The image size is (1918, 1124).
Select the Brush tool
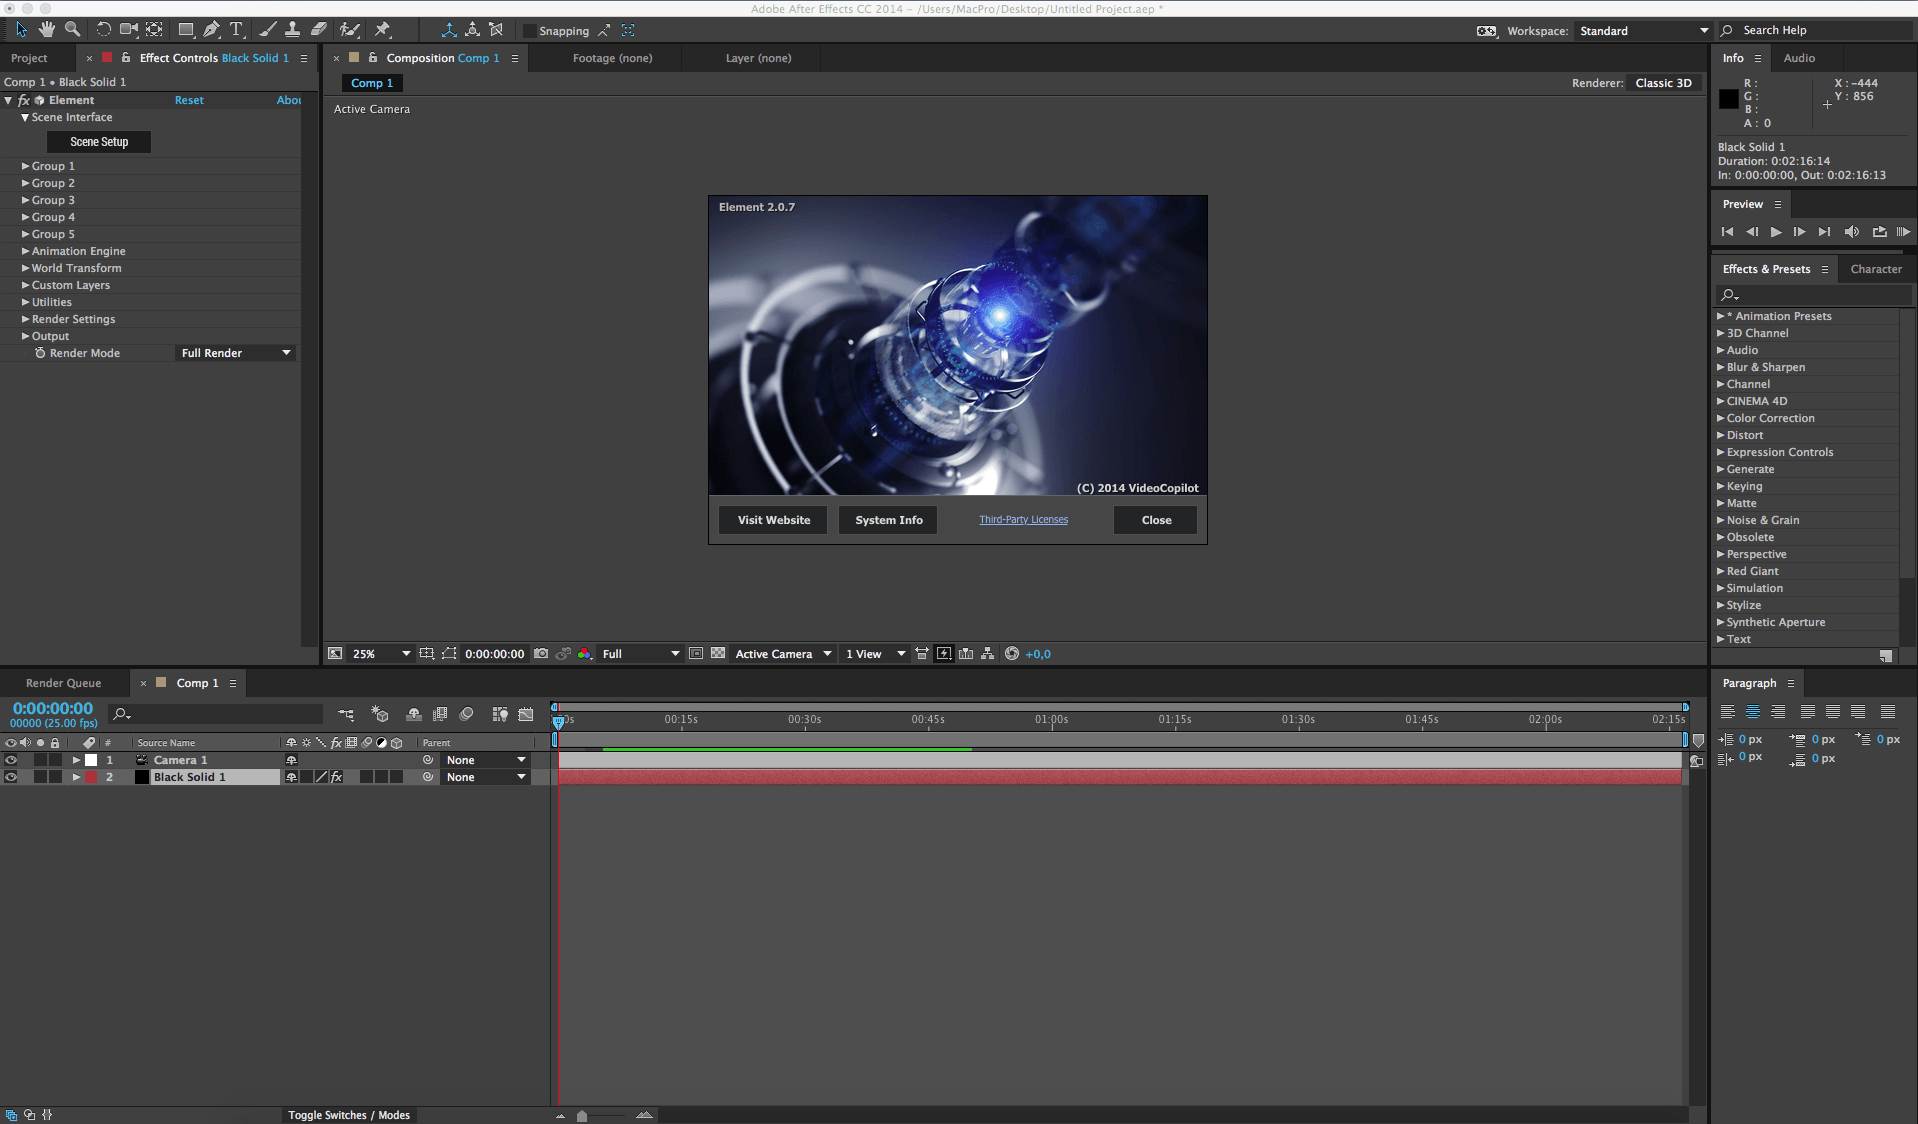[267, 30]
